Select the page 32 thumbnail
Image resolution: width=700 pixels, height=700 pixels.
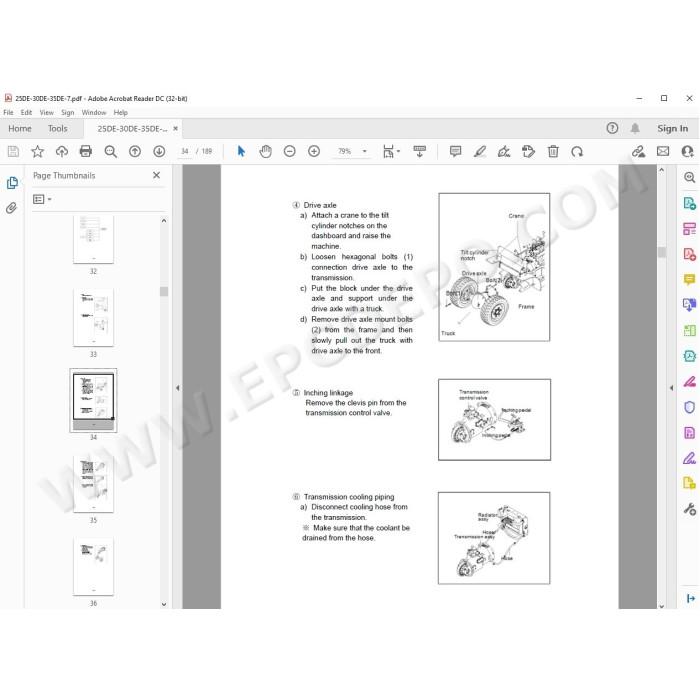point(93,240)
